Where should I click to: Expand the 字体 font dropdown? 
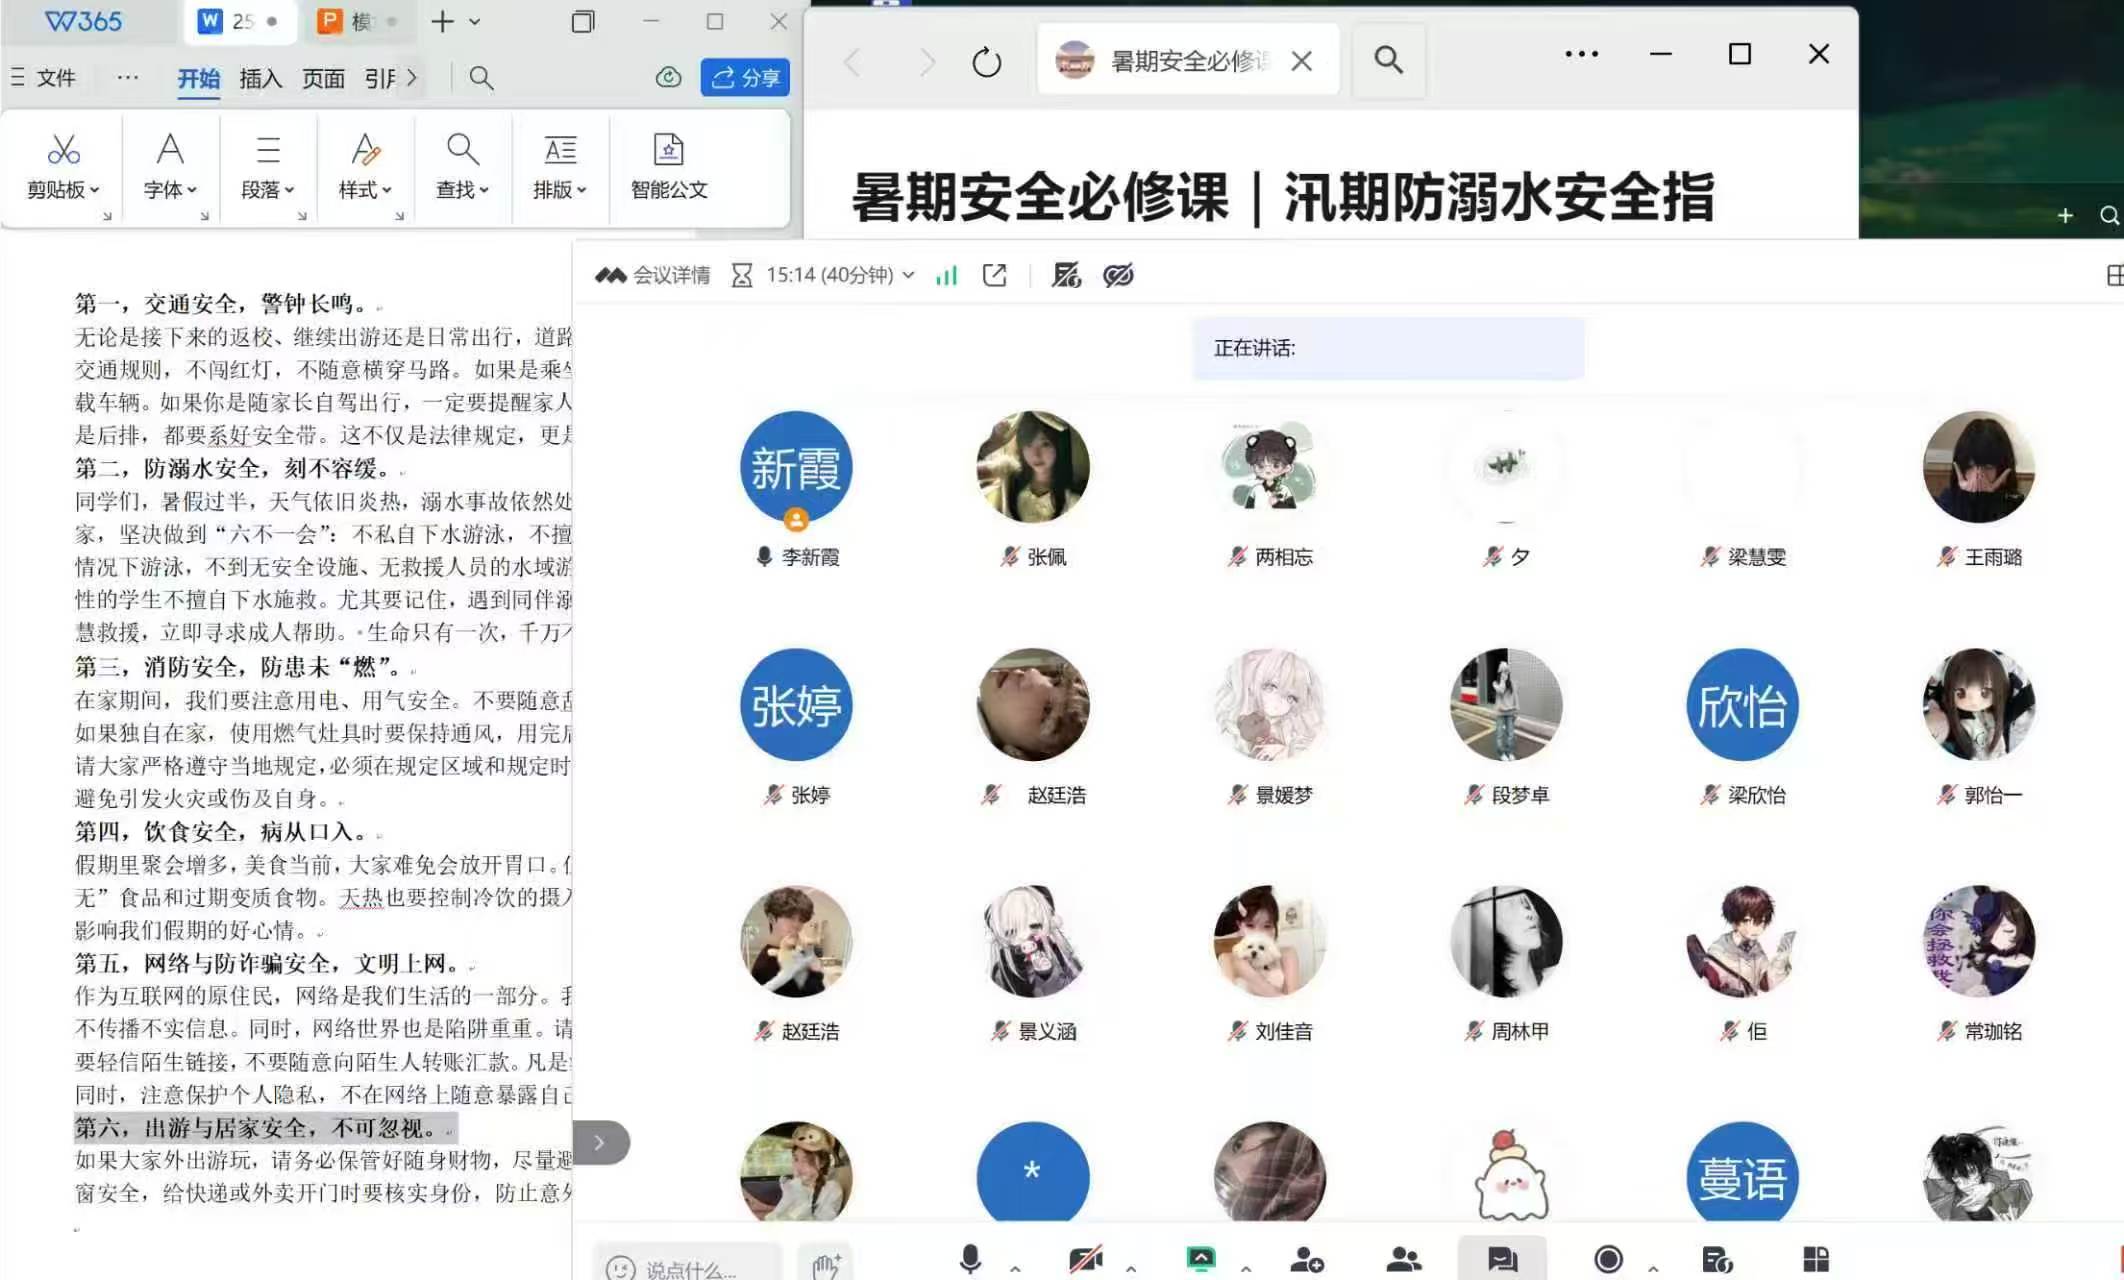point(170,167)
